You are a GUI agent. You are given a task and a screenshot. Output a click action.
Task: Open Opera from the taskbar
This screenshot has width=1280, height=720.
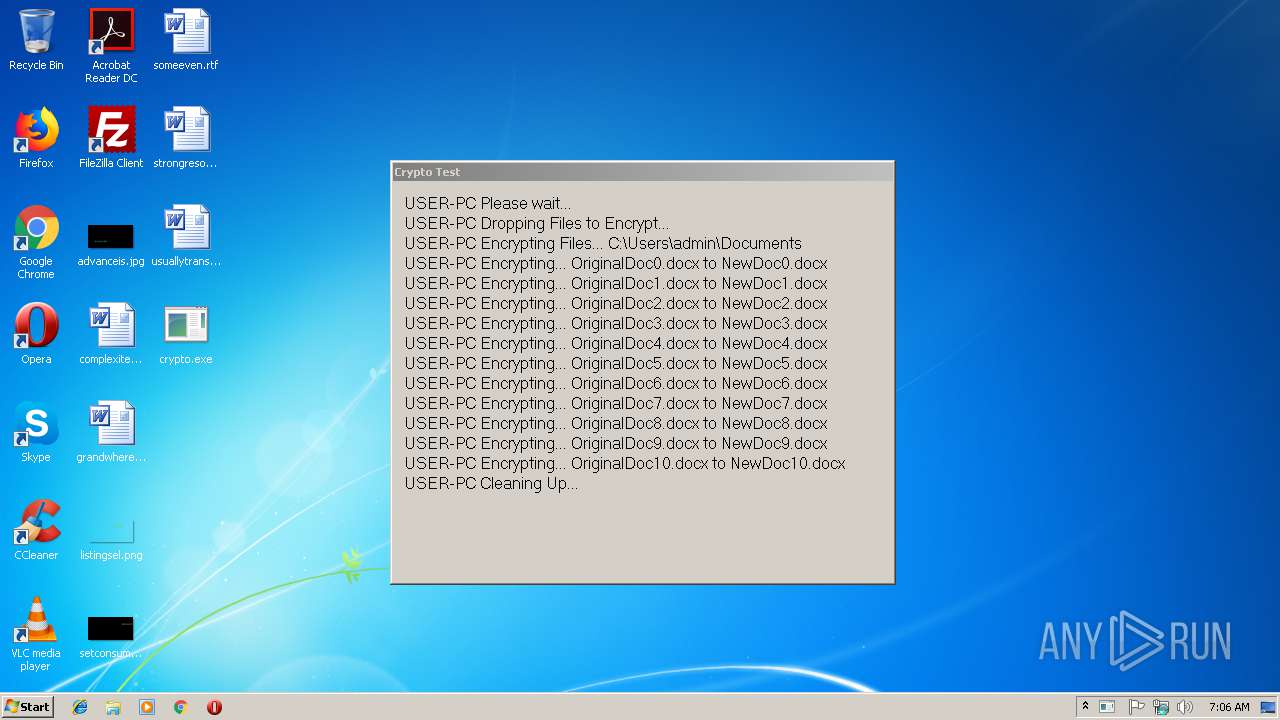[x=214, y=707]
